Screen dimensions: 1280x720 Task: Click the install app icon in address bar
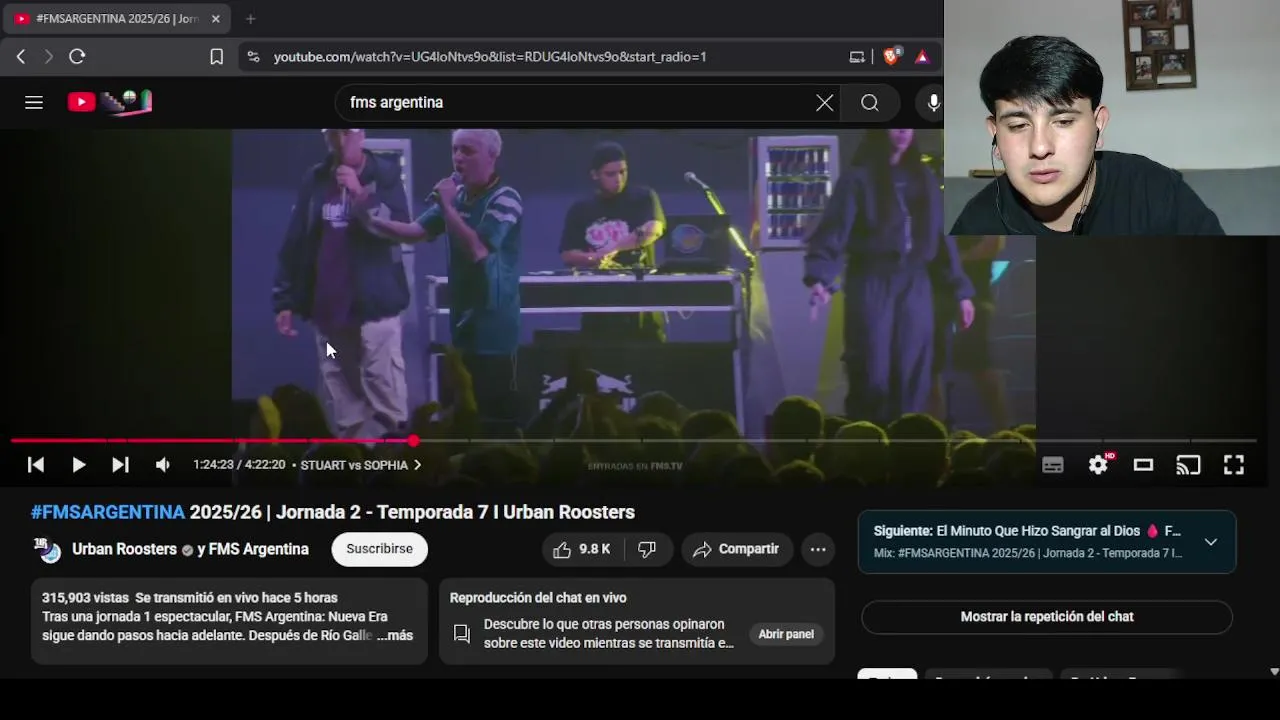857,57
